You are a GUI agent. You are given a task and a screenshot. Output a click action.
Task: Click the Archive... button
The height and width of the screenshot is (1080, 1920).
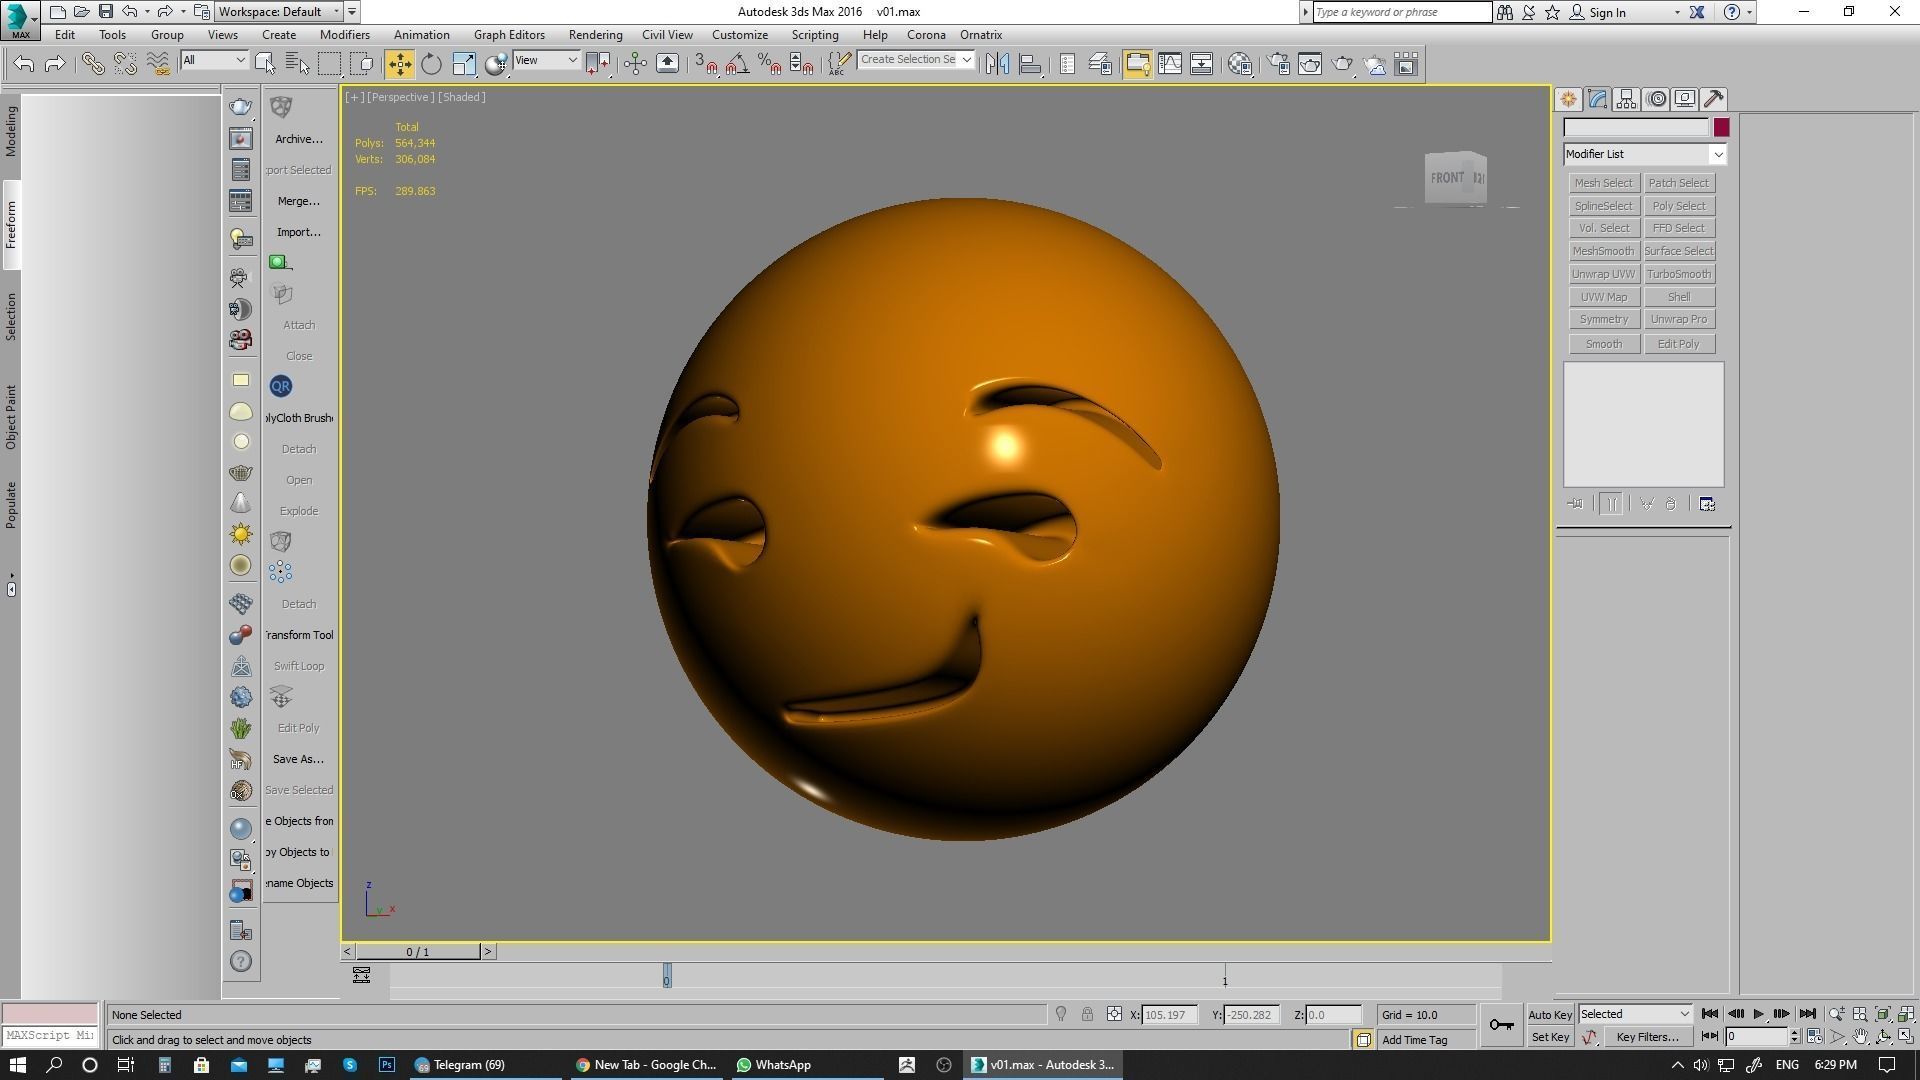tap(298, 139)
